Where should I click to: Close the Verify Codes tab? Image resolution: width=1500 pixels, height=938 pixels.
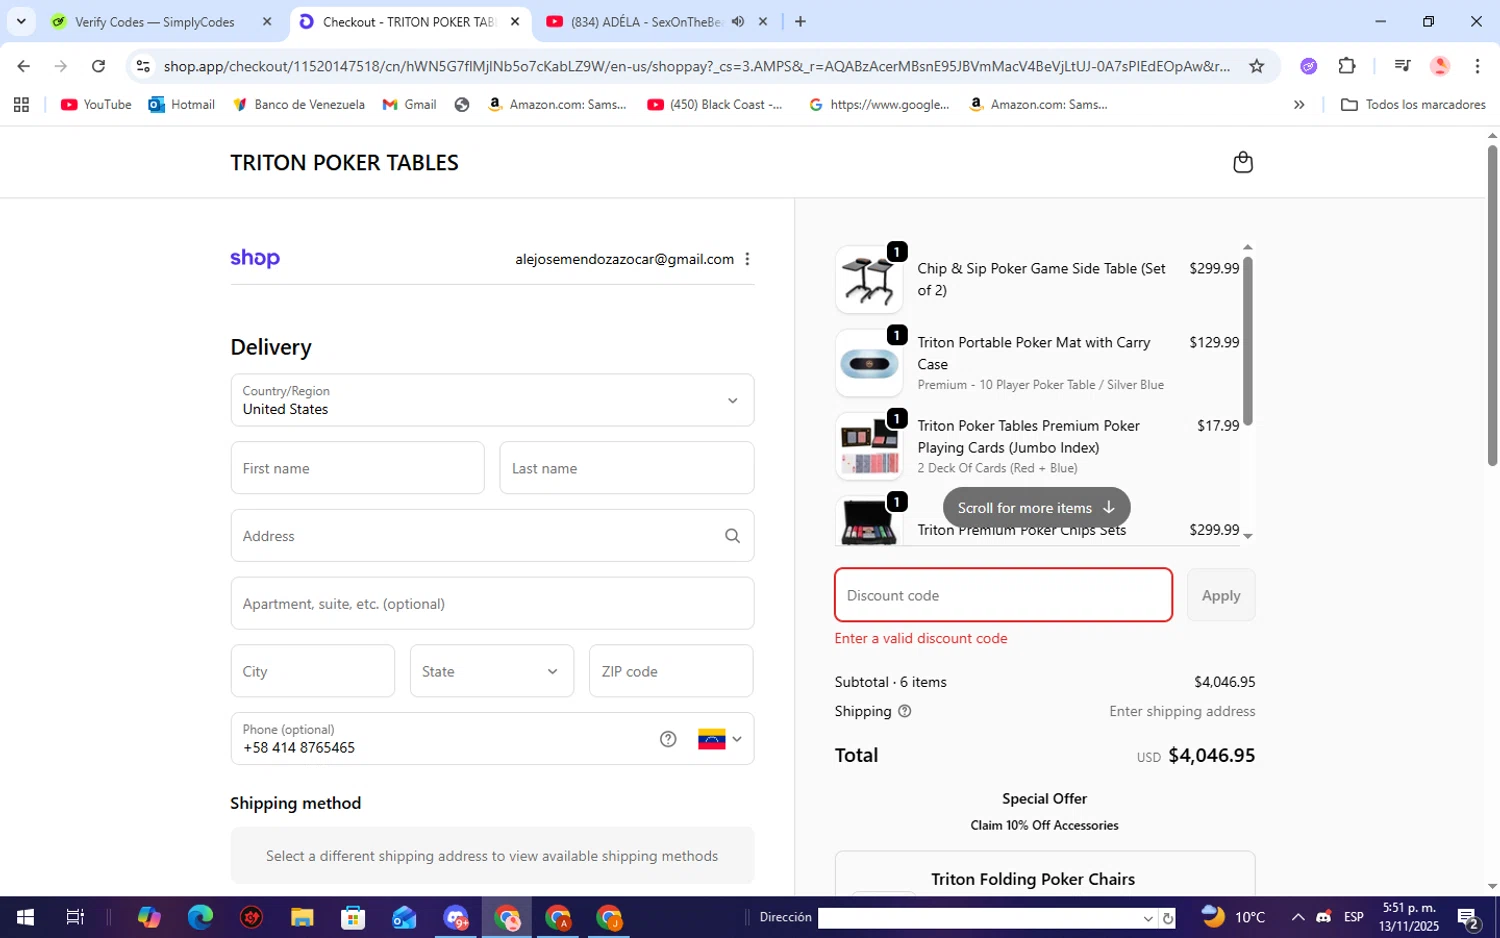point(267,21)
